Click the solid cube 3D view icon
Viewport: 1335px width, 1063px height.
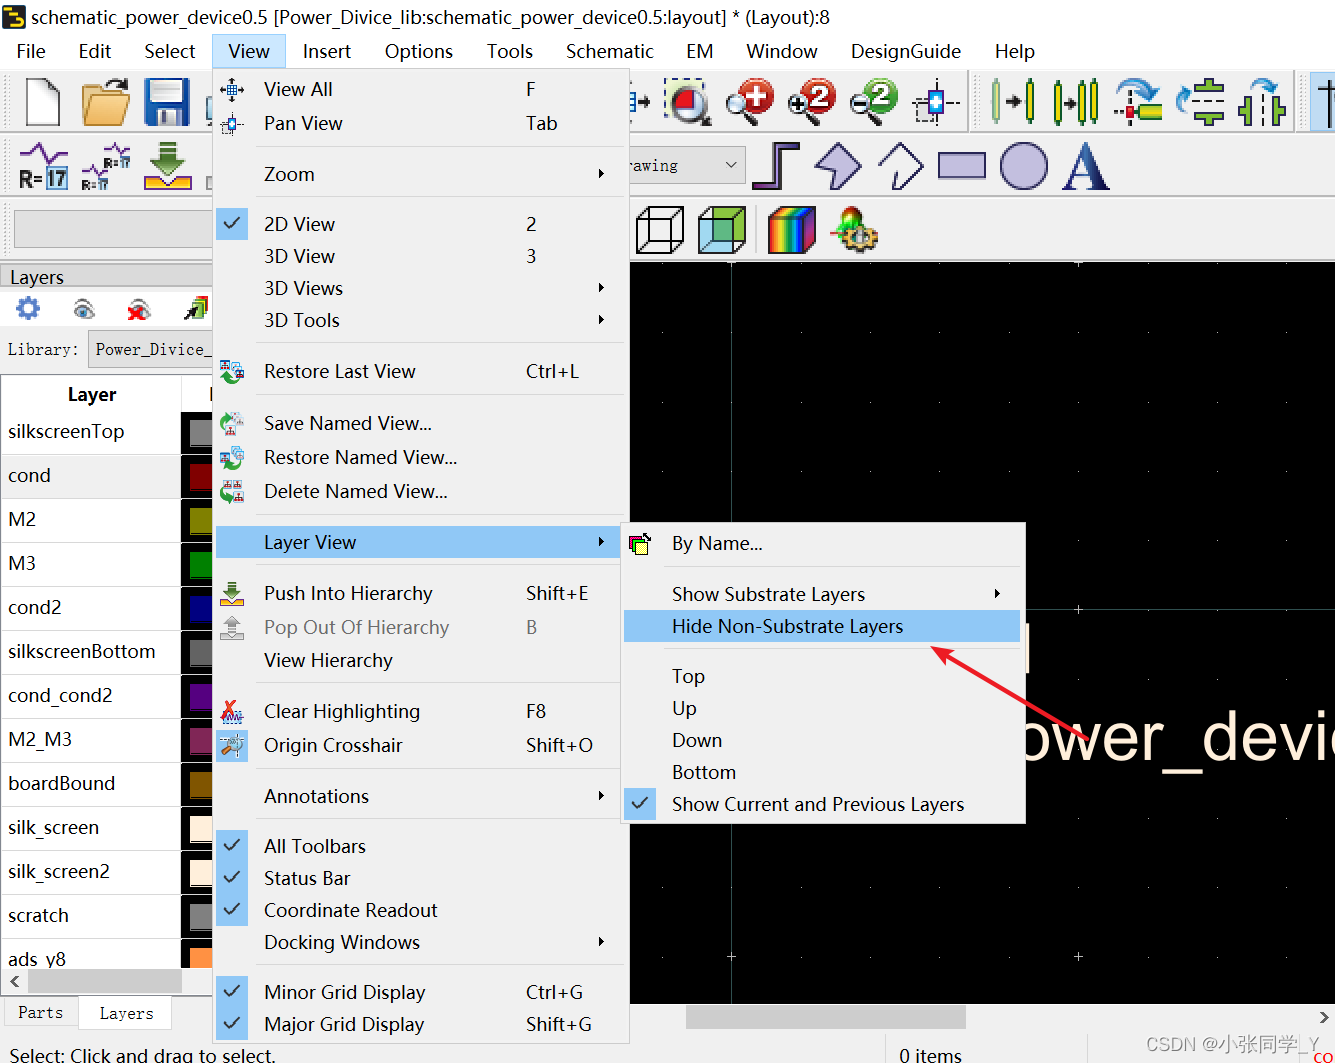[x=722, y=230]
